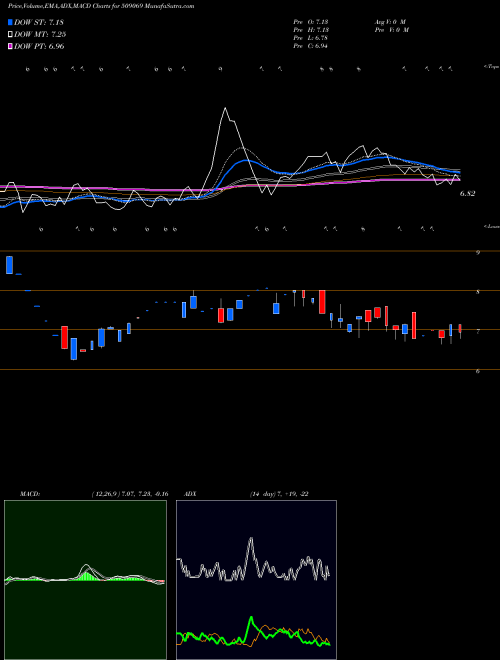Click the price axis label 8

(478, 292)
